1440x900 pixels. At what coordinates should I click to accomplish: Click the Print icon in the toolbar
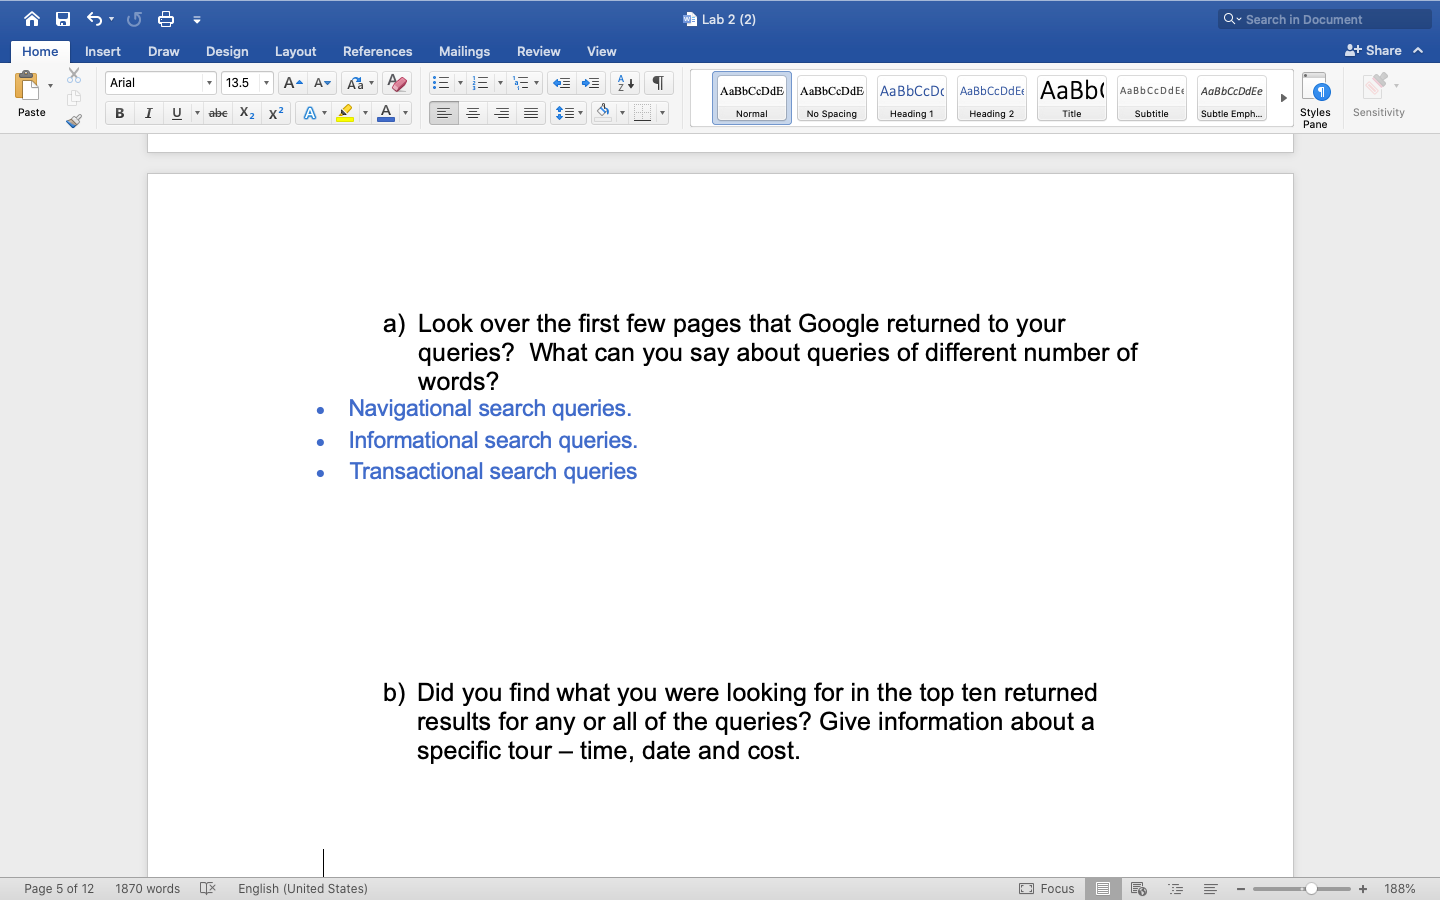[166, 18]
